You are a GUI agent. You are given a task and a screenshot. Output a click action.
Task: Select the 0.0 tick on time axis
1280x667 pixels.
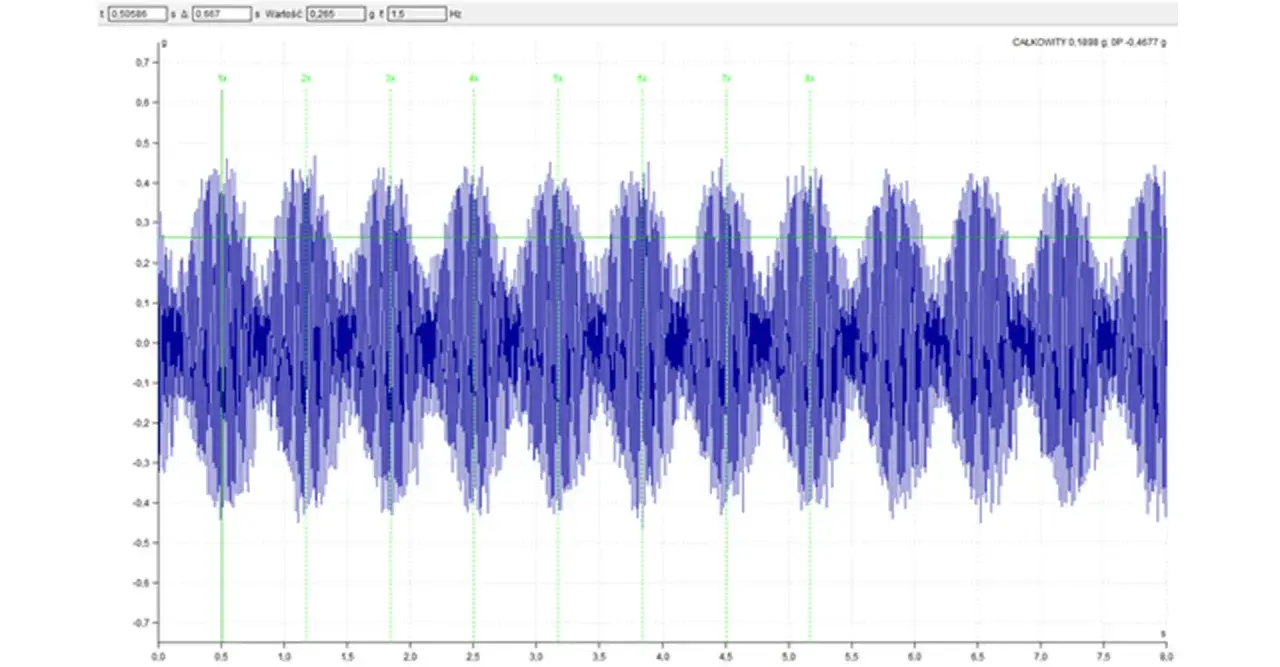coord(159,657)
